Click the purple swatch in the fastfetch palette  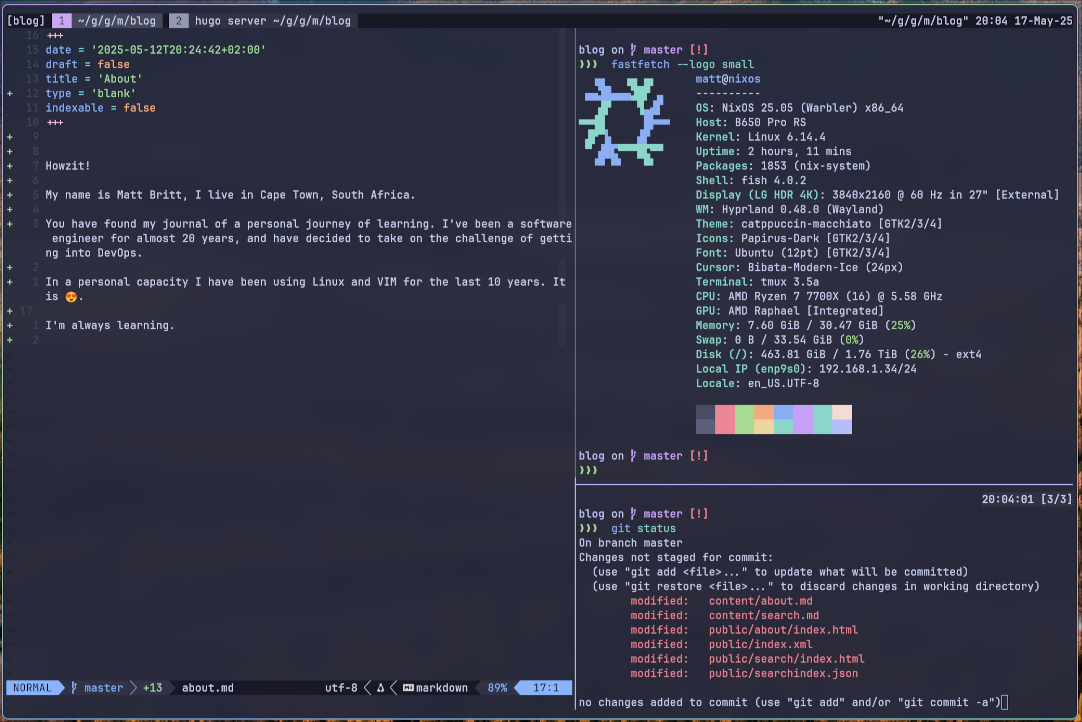coord(803,420)
